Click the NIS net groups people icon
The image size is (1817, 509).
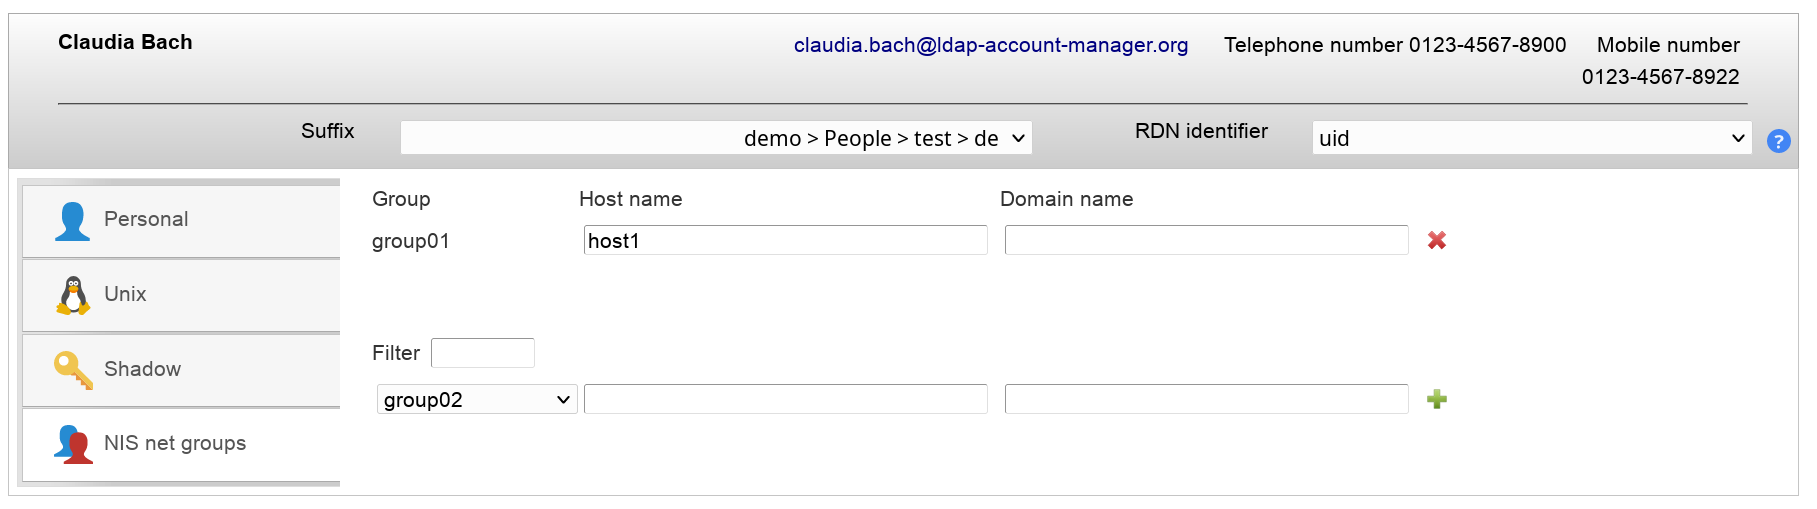73,443
